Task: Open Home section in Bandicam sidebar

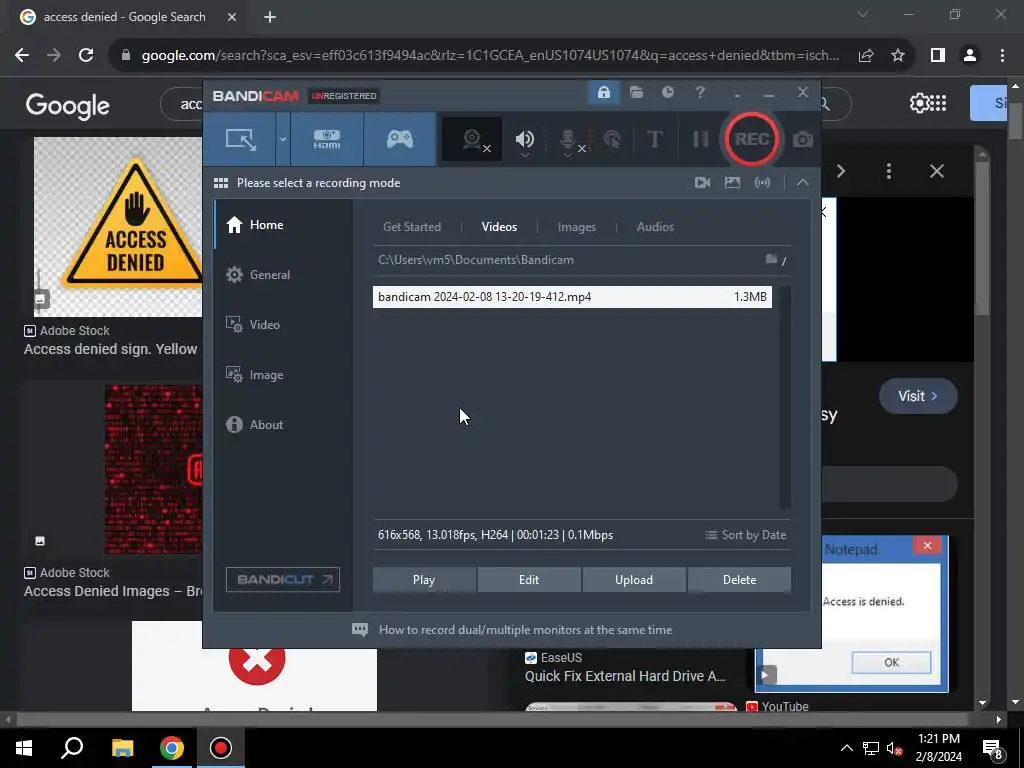Action: click(x=283, y=225)
